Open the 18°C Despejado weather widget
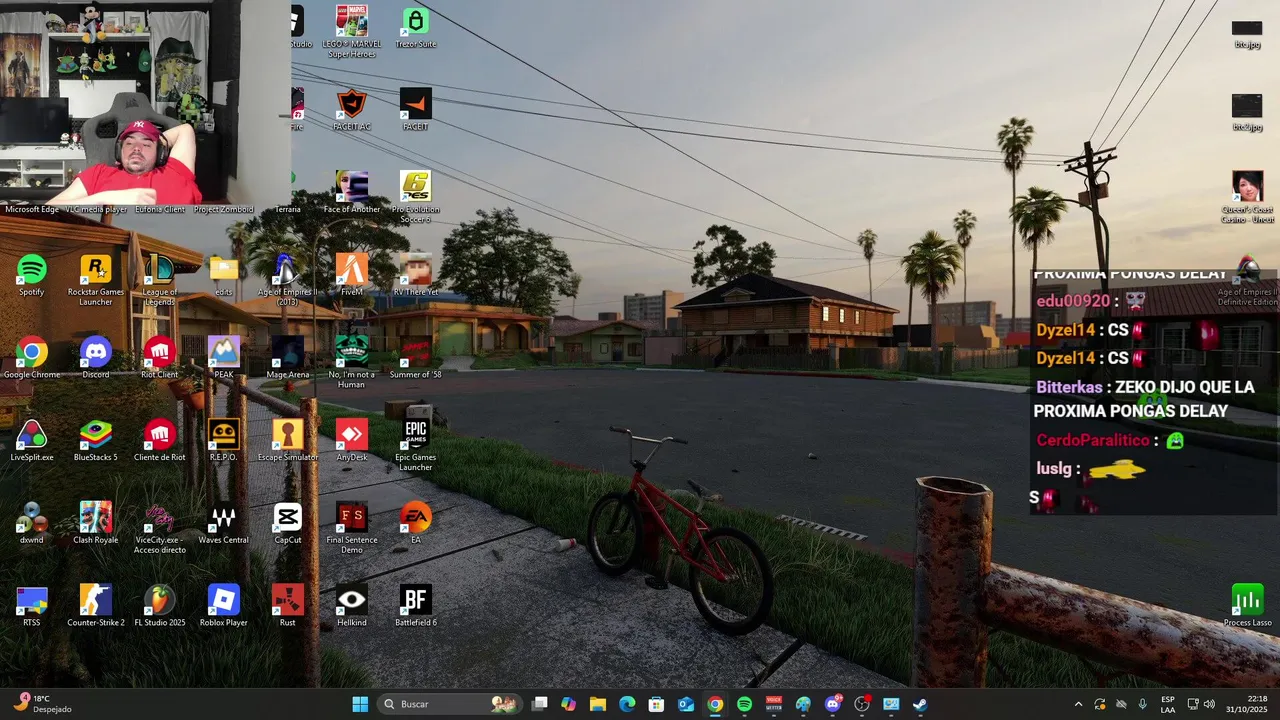Screen dimensions: 1280x720 [x=43, y=704]
